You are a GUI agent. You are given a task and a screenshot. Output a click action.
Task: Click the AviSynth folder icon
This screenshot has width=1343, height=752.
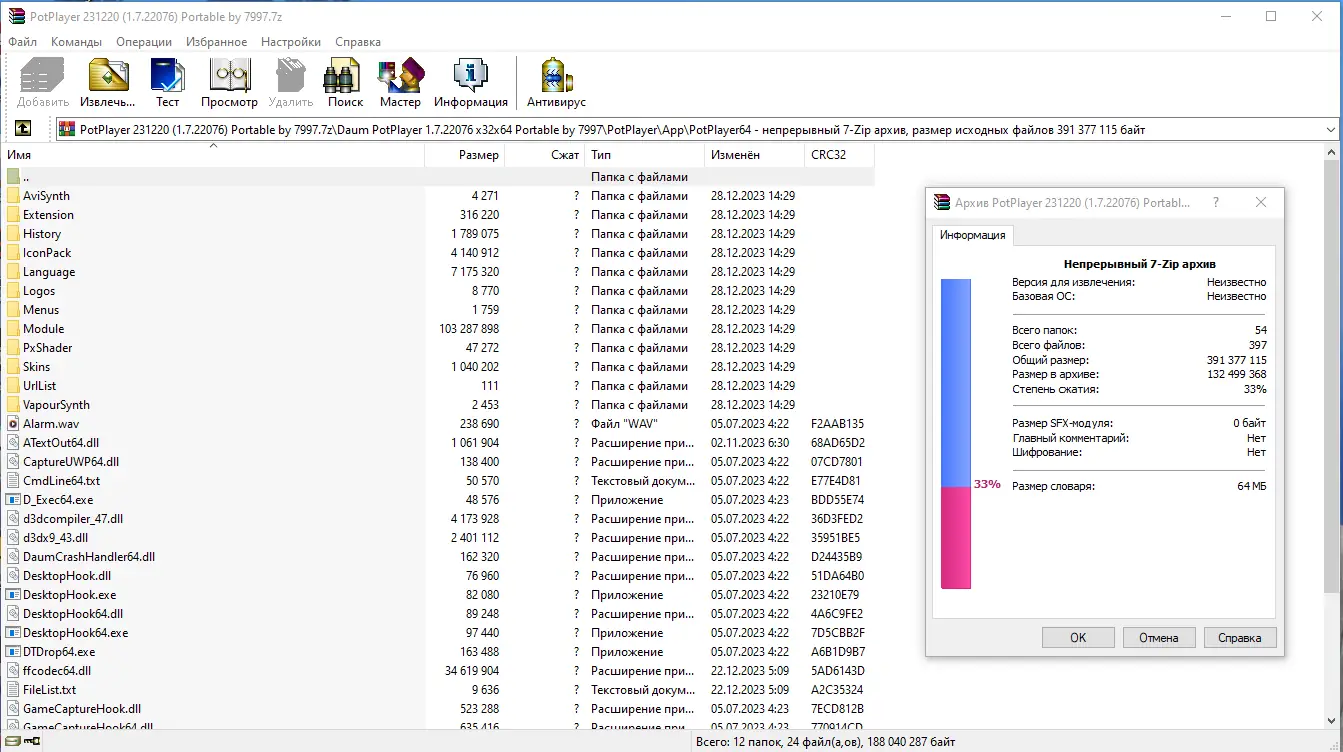(x=13, y=196)
